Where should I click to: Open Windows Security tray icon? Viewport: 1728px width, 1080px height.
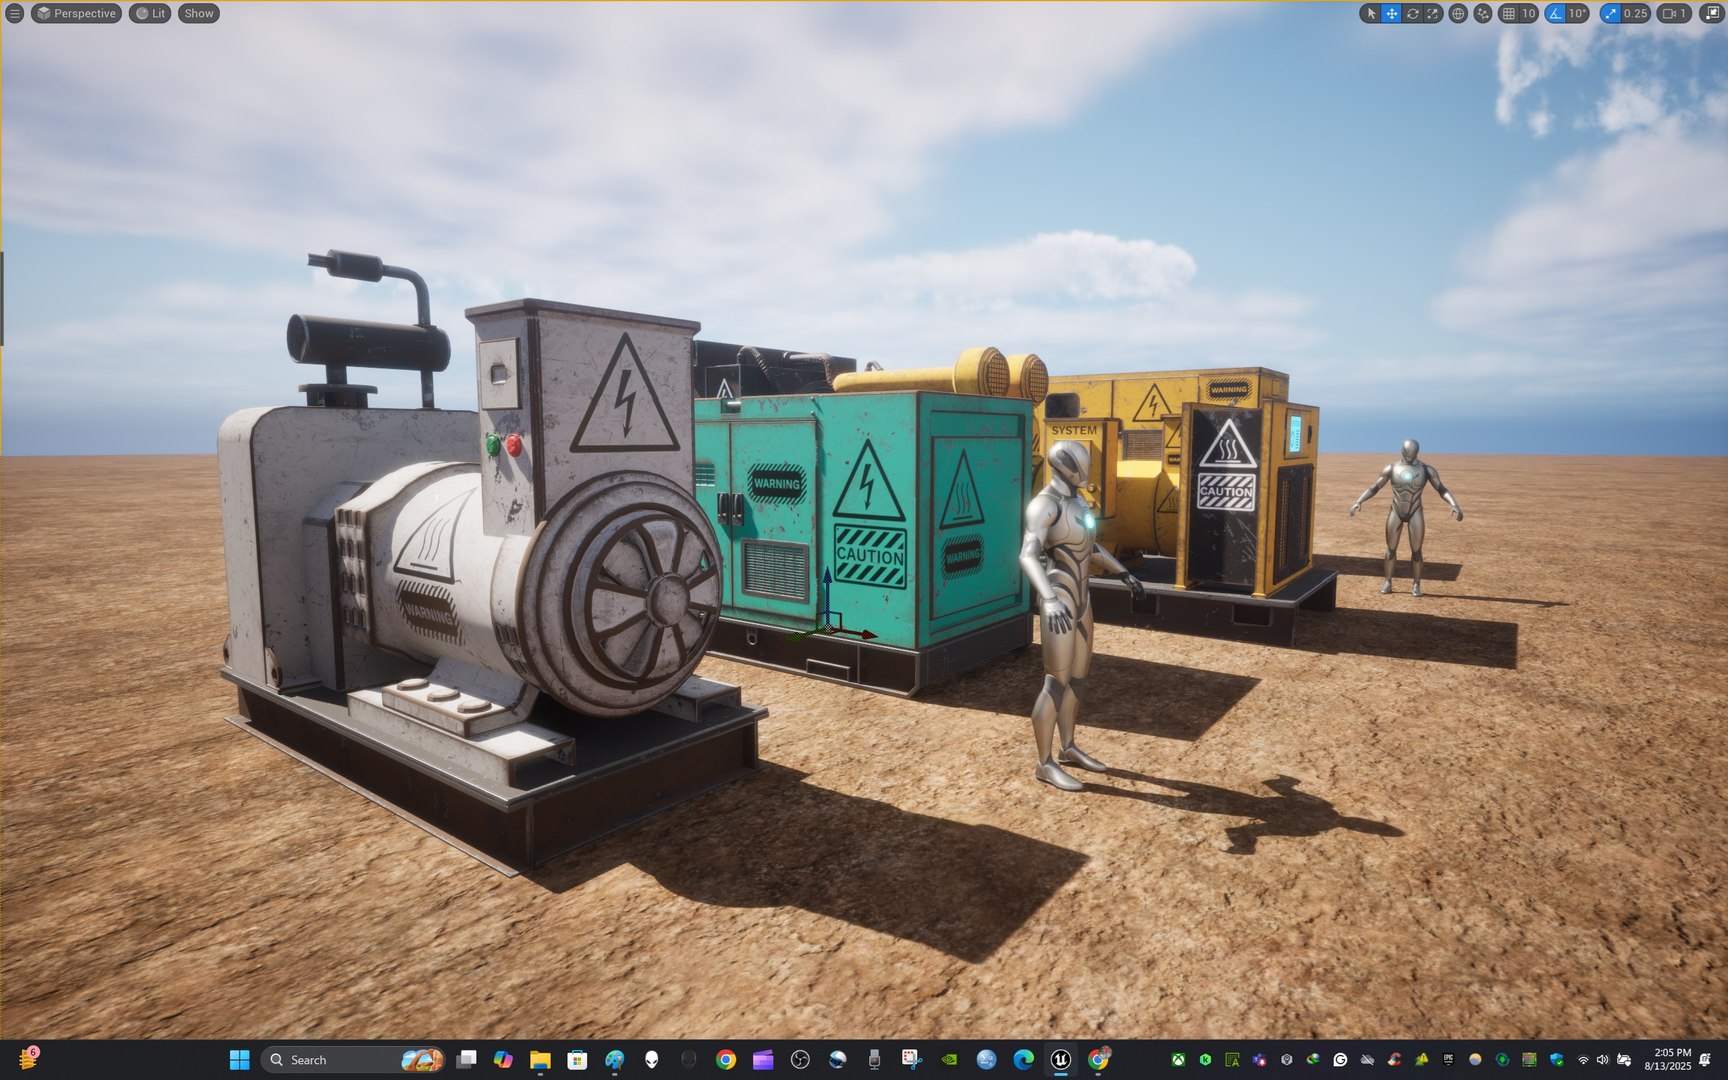[1557, 1060]
